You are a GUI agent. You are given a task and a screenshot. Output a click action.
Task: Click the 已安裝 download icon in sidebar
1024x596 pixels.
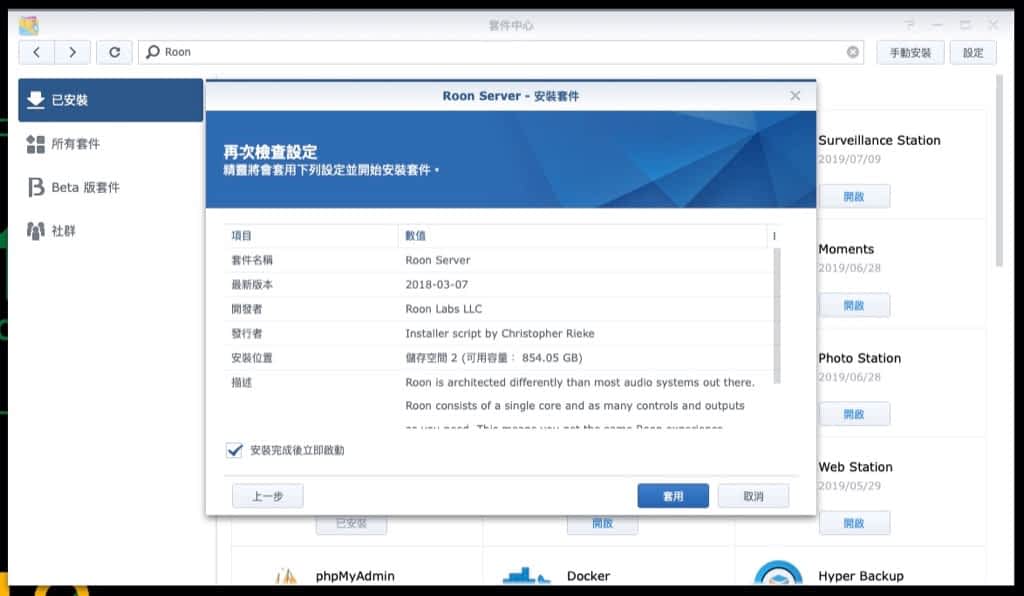(35, 100)
